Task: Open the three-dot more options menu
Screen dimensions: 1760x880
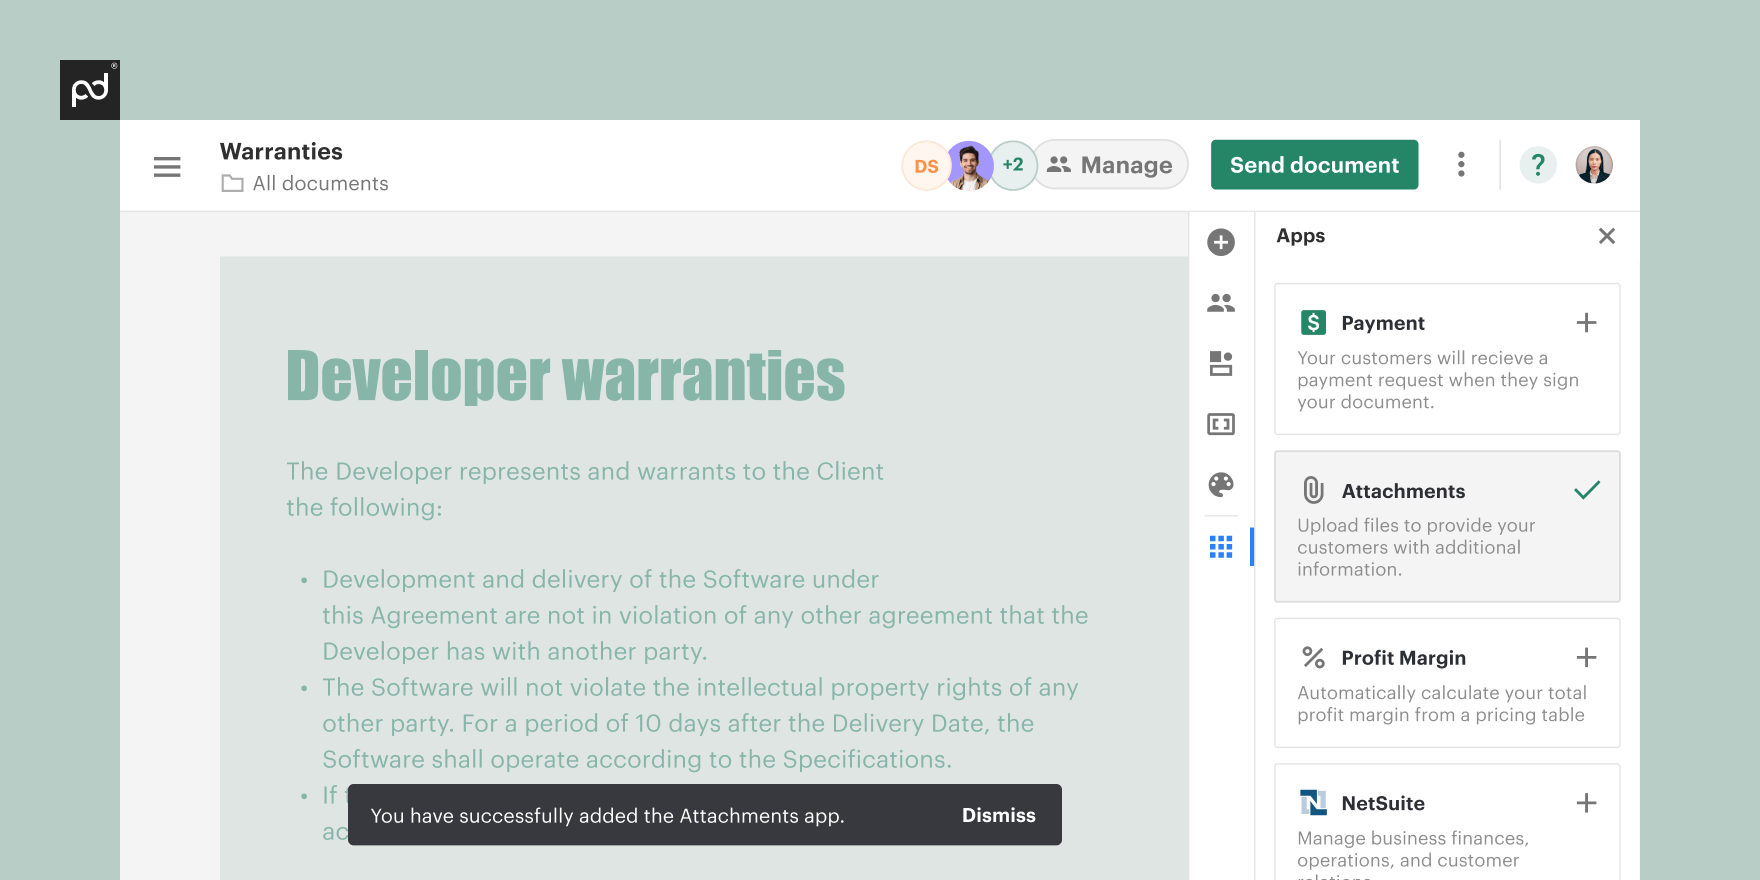Action: coord(1461,165)
